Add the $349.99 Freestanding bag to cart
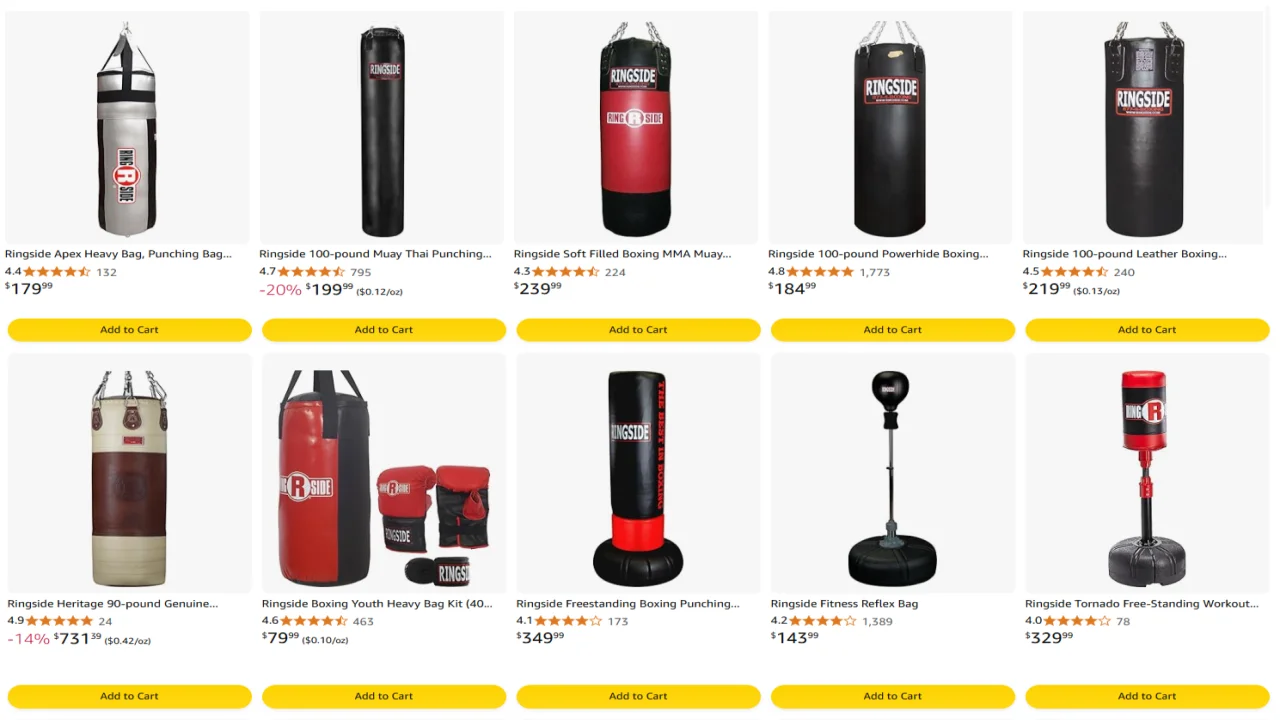 (638, 696)
